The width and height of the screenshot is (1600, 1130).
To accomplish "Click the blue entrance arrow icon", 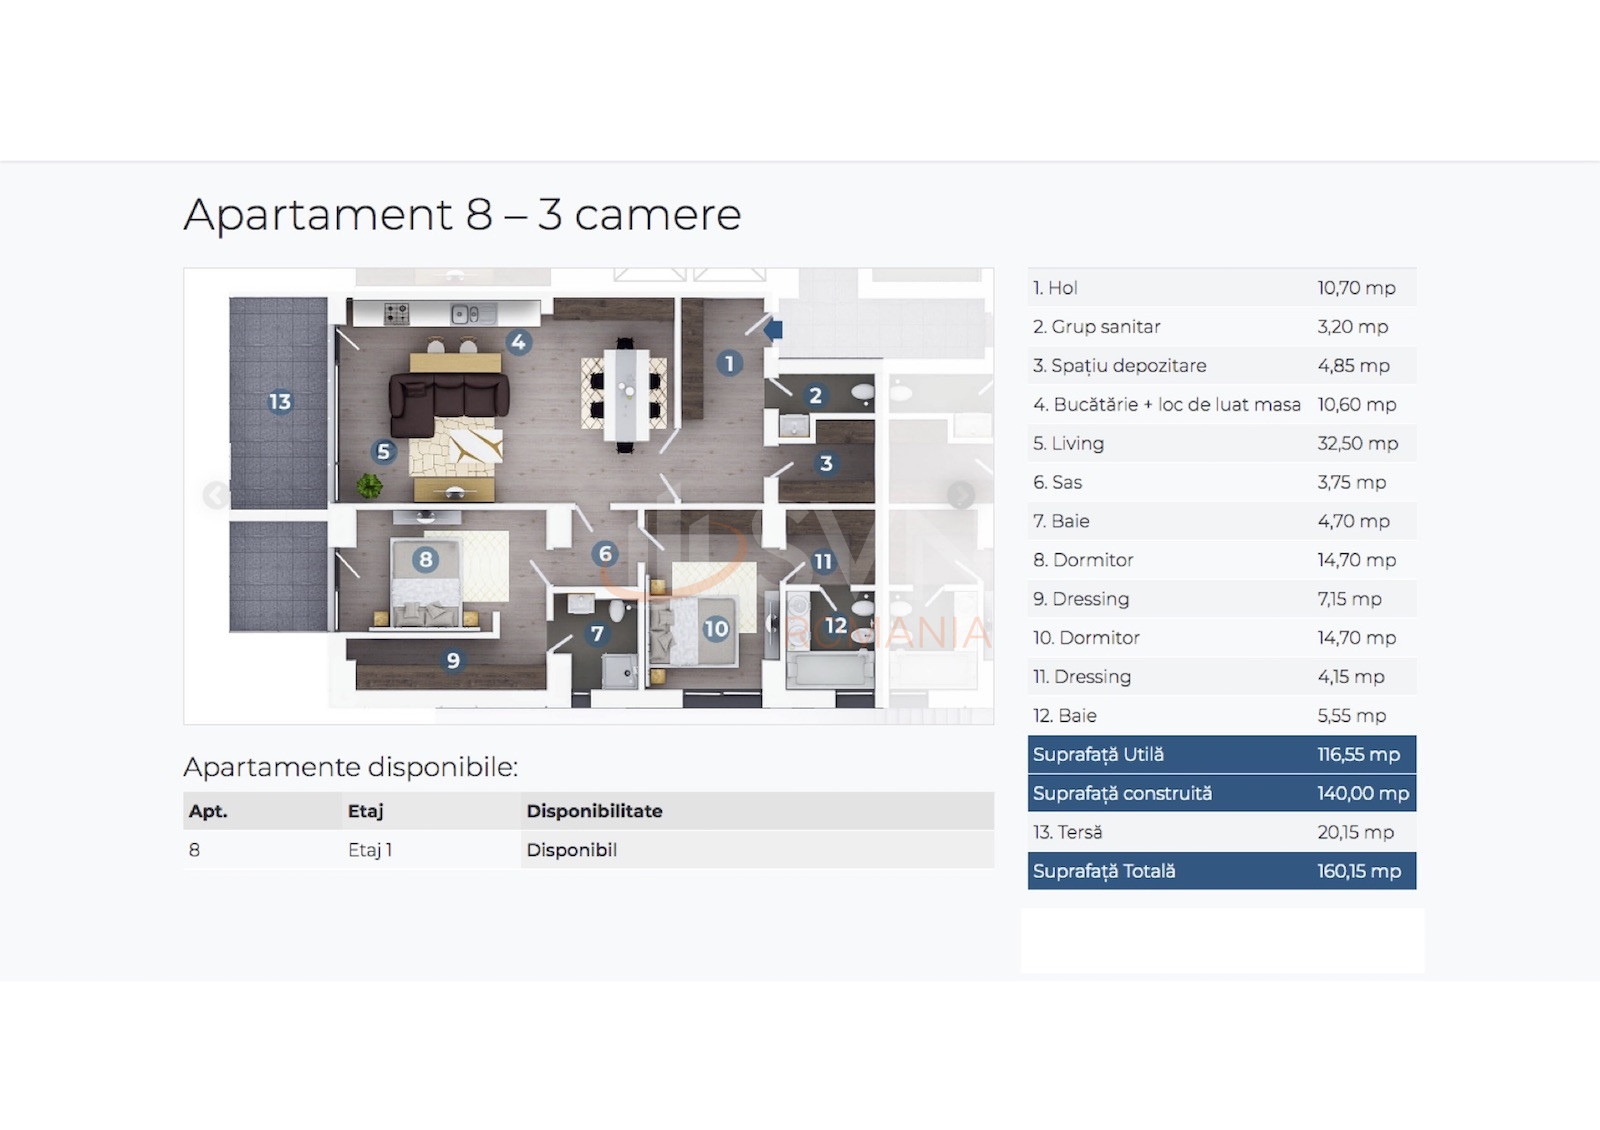I will (x=772, y=330).
